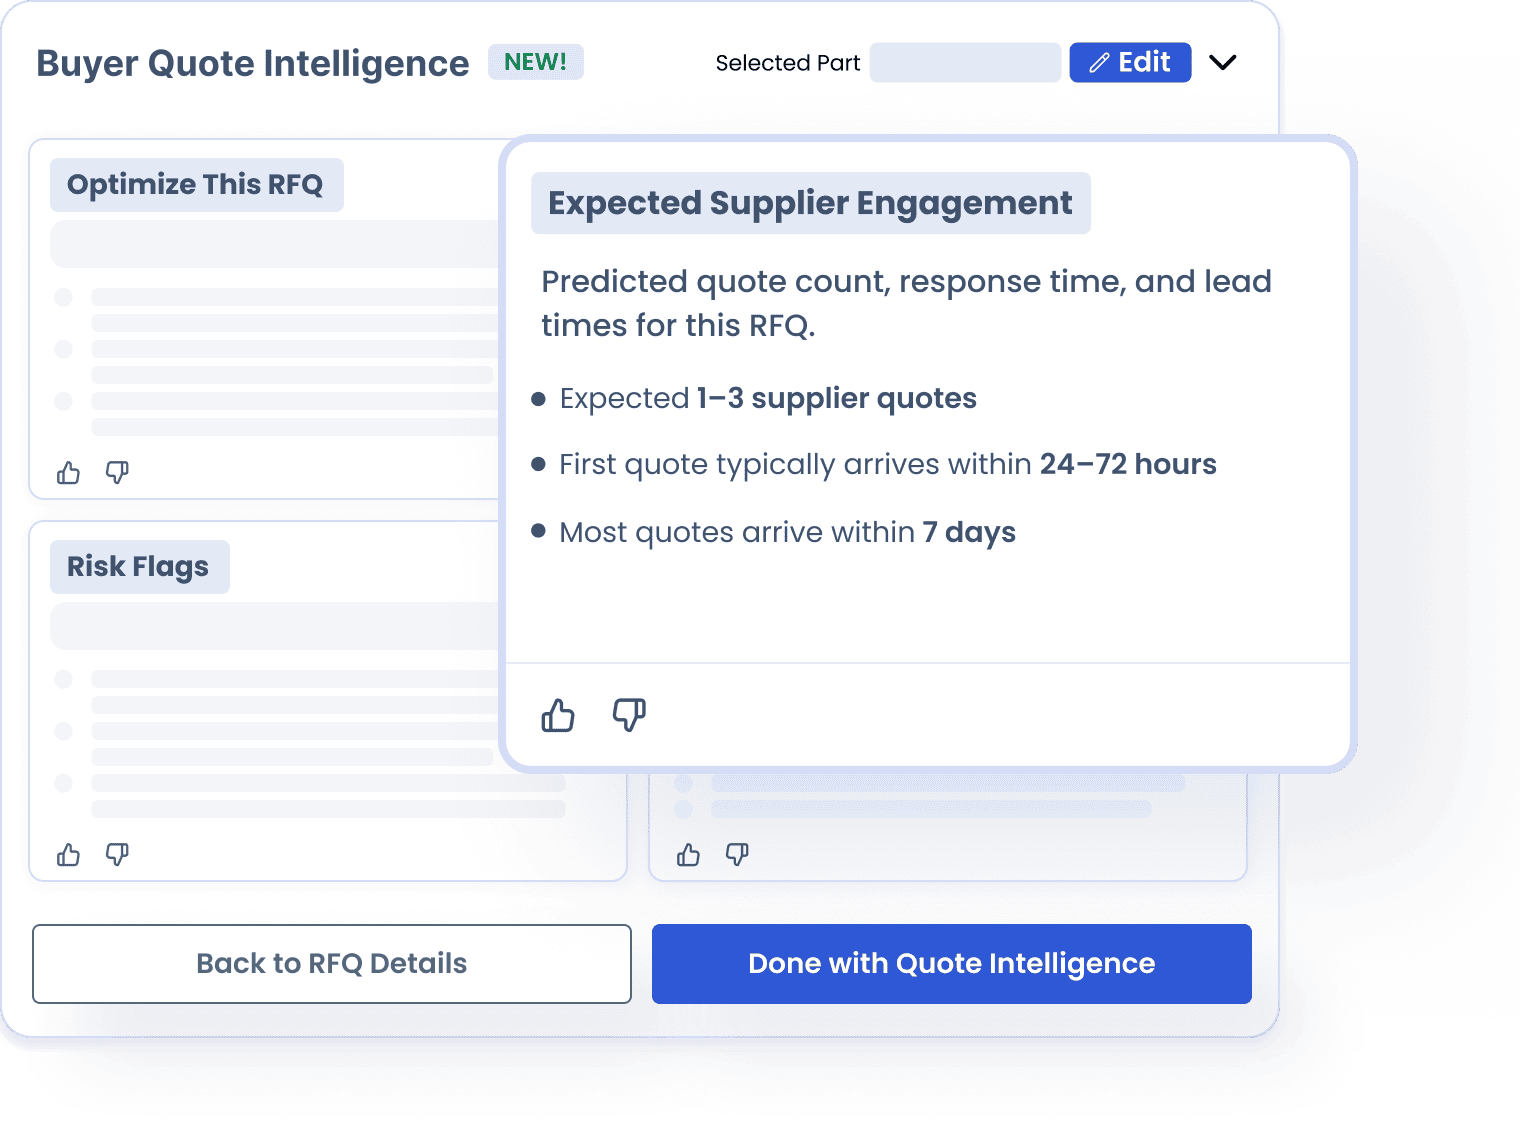Viewport: 1520px width, 1140px height.
Task: Click the NEW! badge
Action: tap(536, 62)
